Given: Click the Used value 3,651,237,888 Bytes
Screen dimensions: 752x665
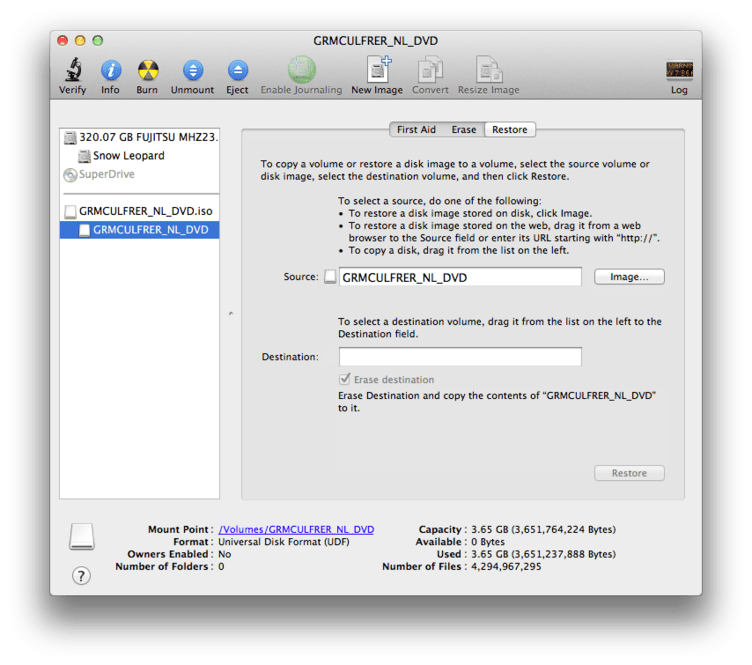Looking at the screenshot, I should [543, 554].
